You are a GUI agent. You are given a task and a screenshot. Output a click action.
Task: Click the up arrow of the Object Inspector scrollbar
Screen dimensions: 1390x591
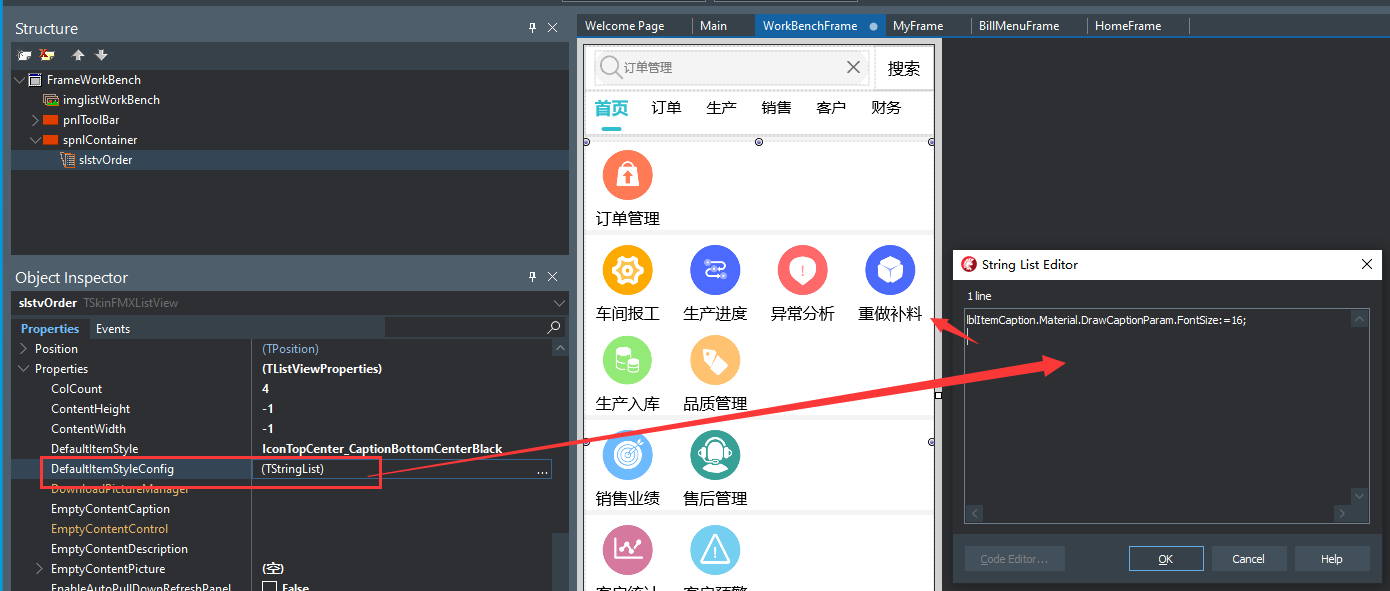[x=561, y=348]
